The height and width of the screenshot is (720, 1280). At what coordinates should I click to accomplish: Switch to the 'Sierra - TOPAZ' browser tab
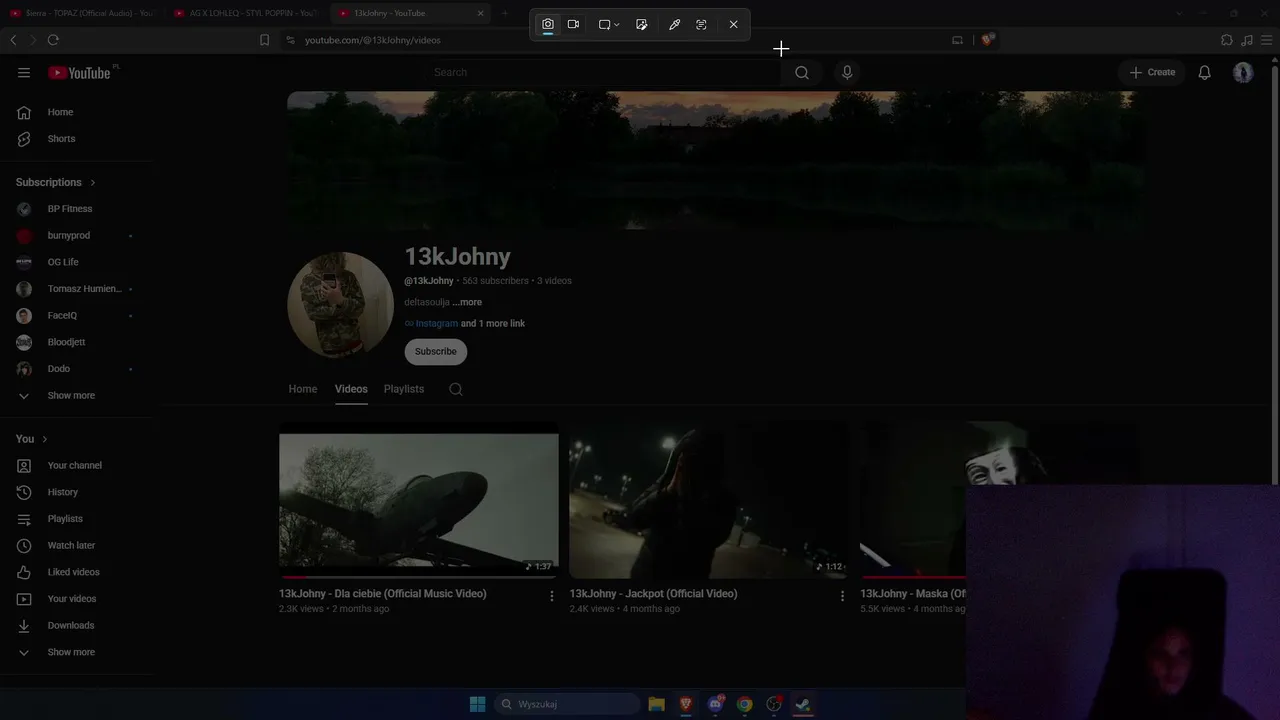[x=82, y=13]
